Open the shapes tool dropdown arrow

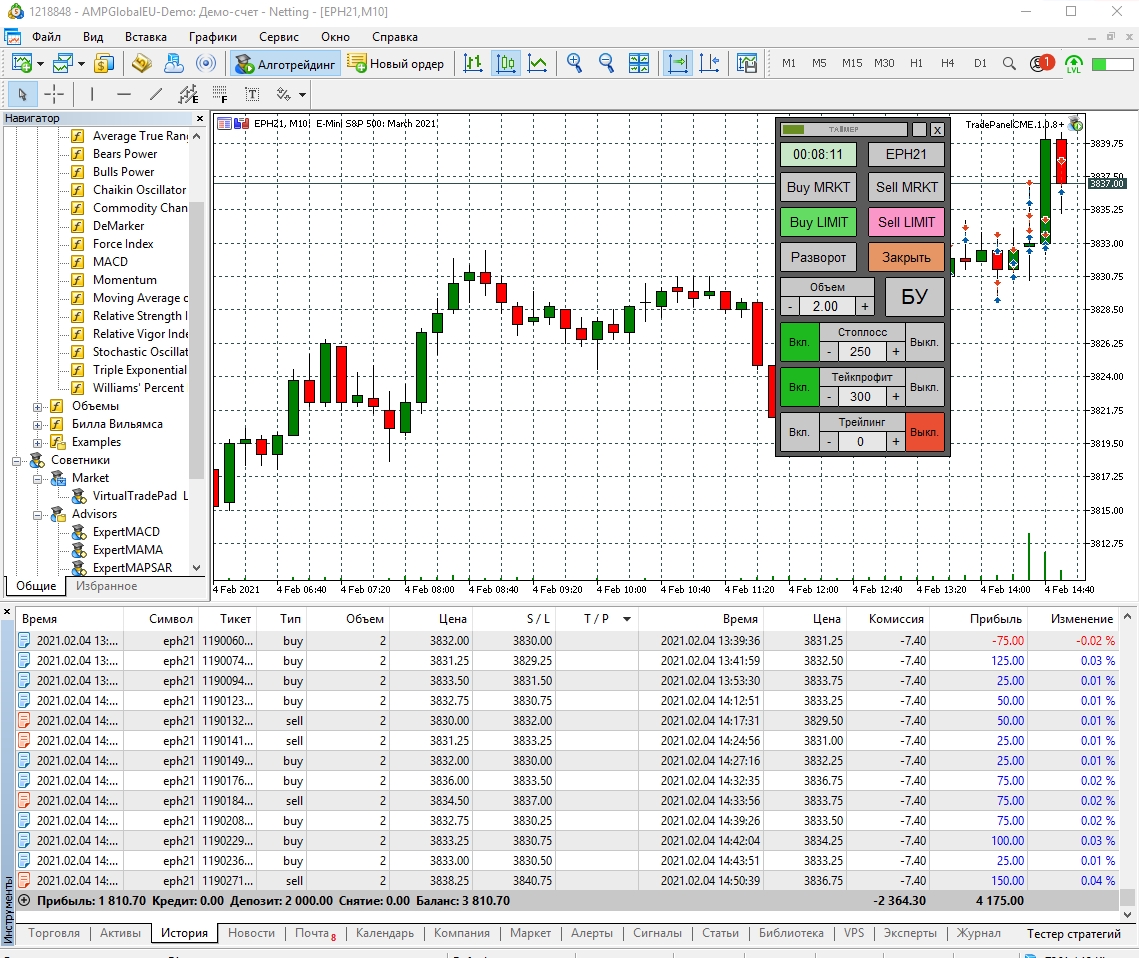(x=302, y=94)
